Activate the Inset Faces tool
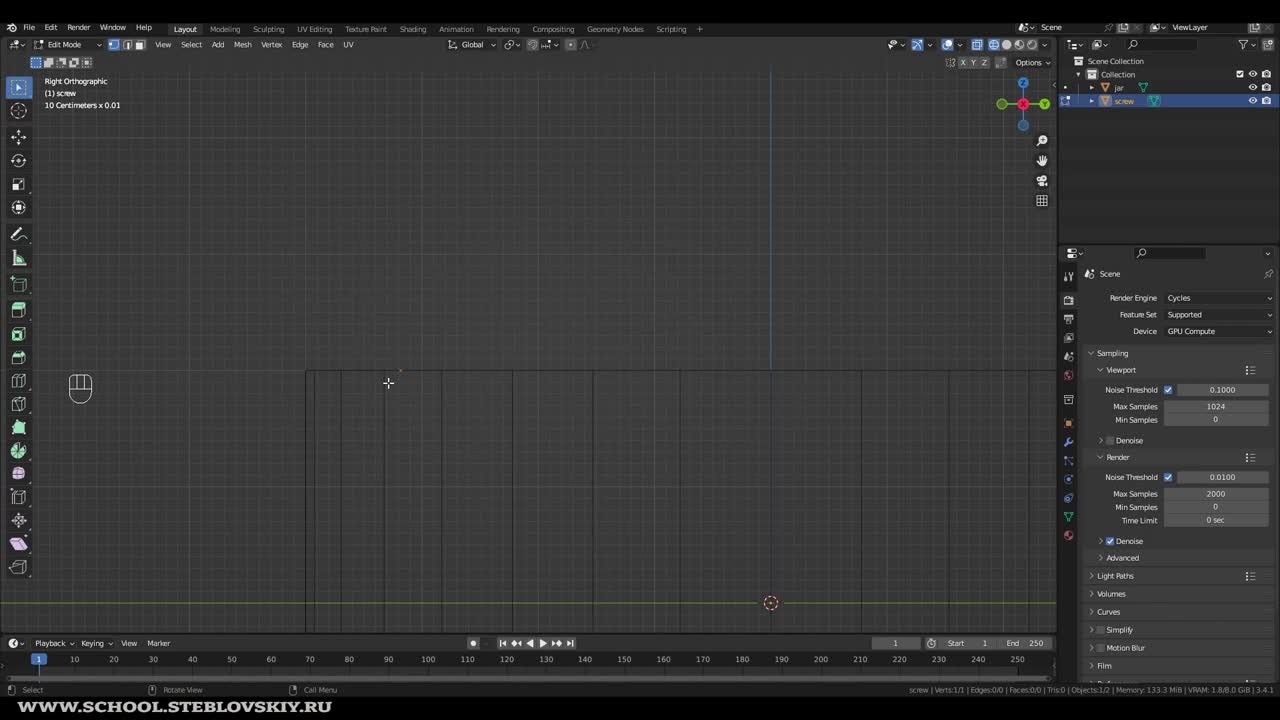Viewport: 1280px width, 720px height. [x=18, y=334]
